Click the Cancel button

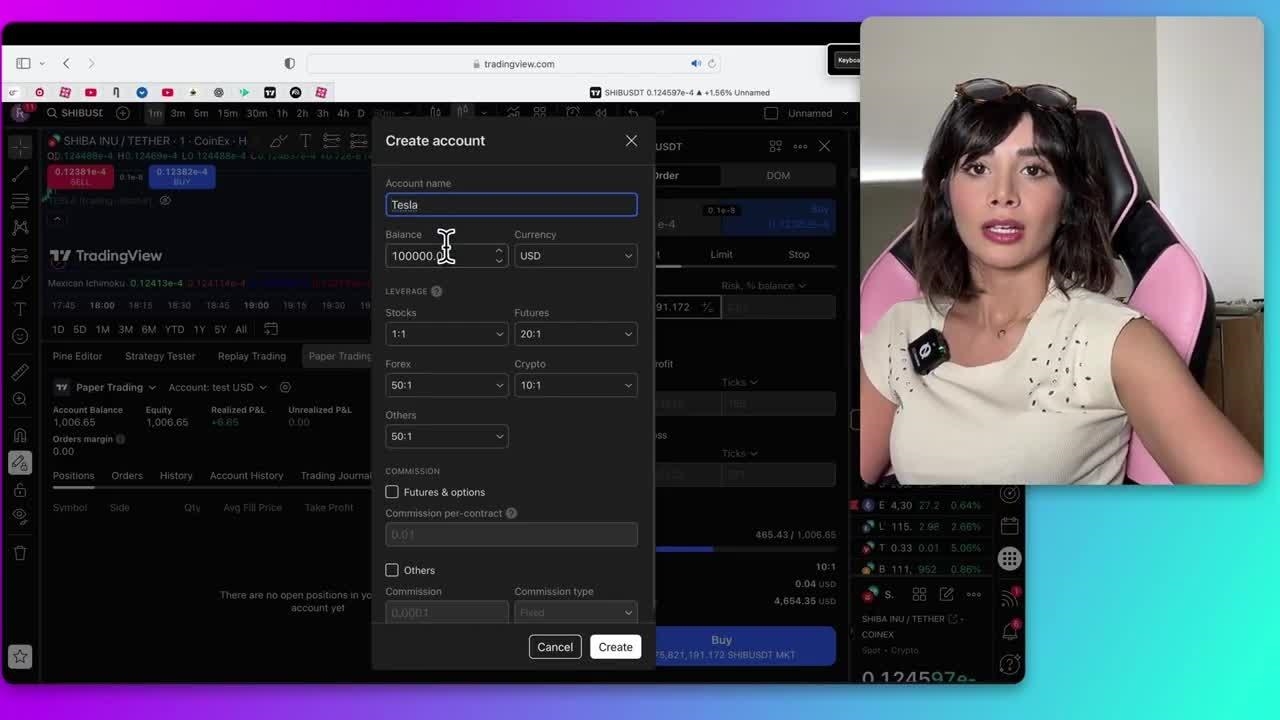555,647
